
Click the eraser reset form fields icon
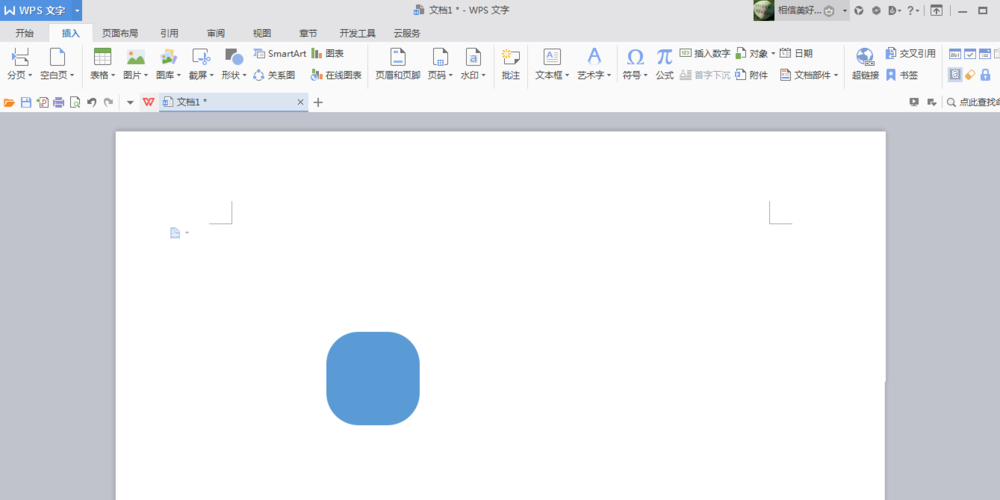click(x=970, y=75)
